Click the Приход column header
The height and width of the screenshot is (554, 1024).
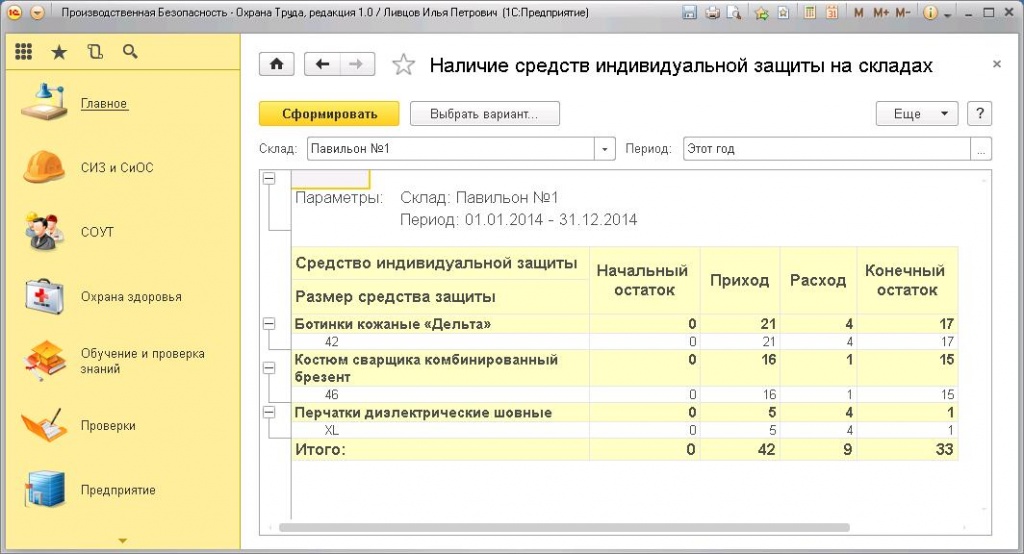tap(739, 280)
